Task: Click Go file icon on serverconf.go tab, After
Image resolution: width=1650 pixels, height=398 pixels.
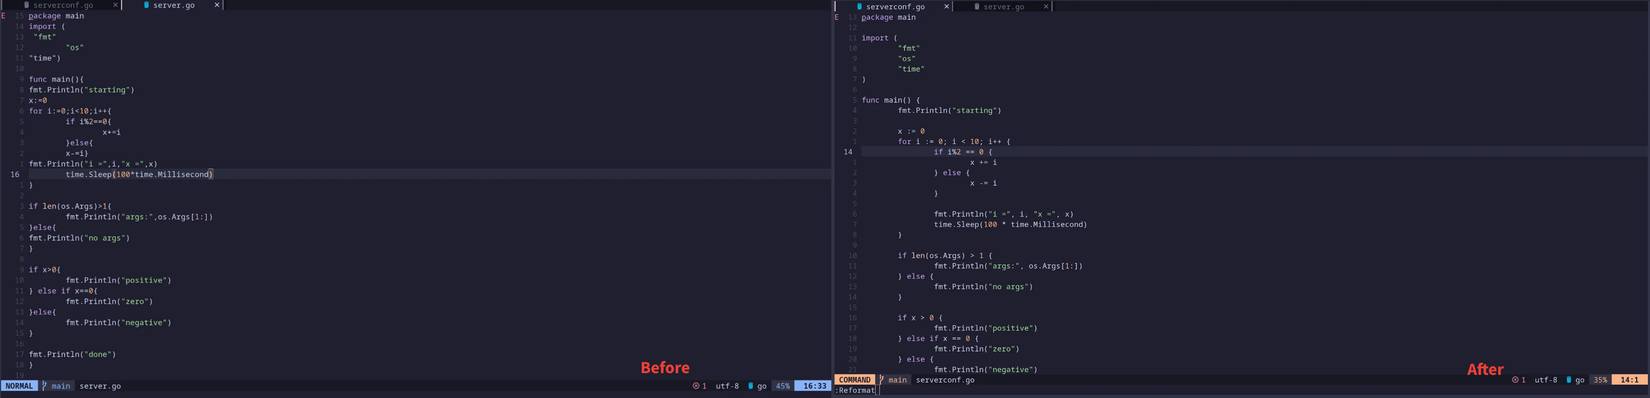Action: point(859,6)
